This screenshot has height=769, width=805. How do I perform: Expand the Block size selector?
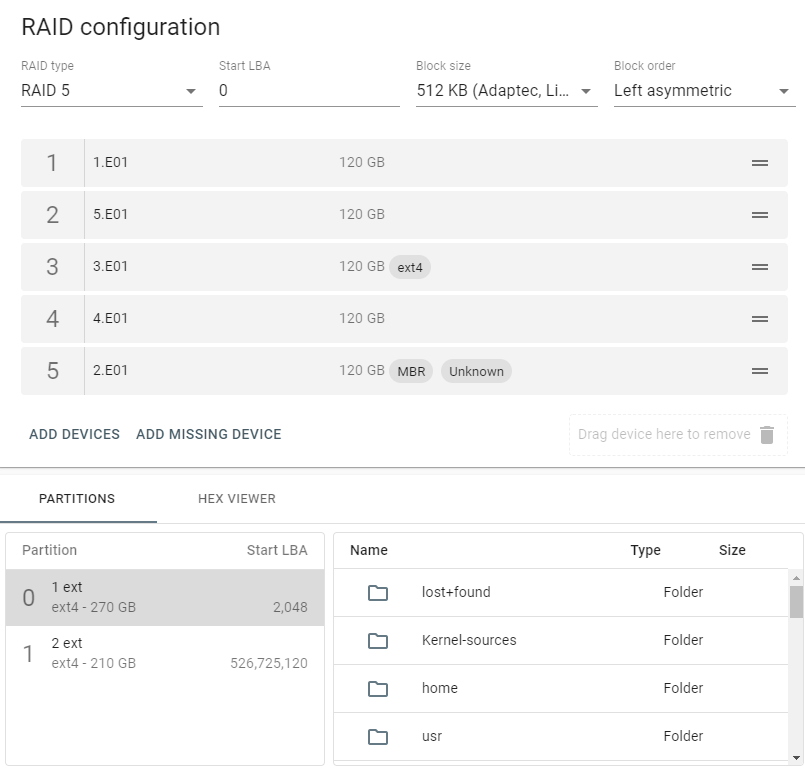pyautogui.click(x=585, y=90)
